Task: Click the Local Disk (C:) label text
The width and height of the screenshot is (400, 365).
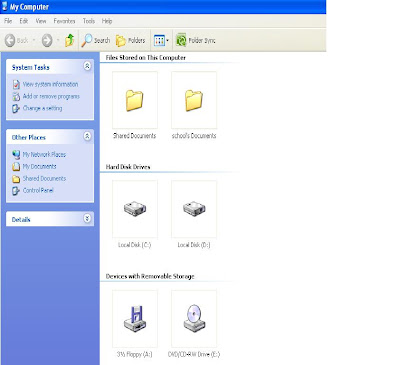Action: pyautogui.click(x=135, y=245)
